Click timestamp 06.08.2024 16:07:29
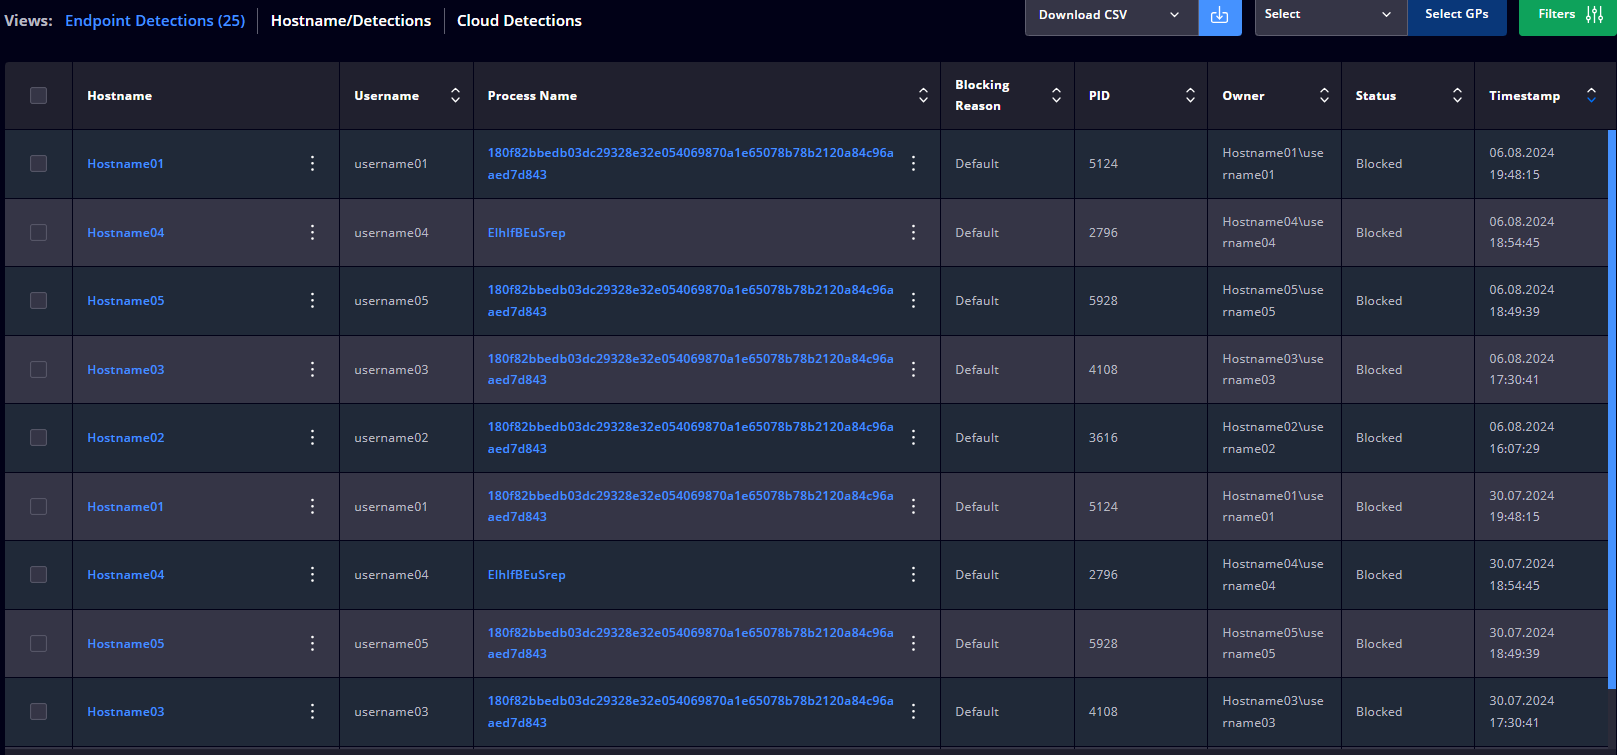Viewport: 1617px width, 755px height. tap(1521, 437)
